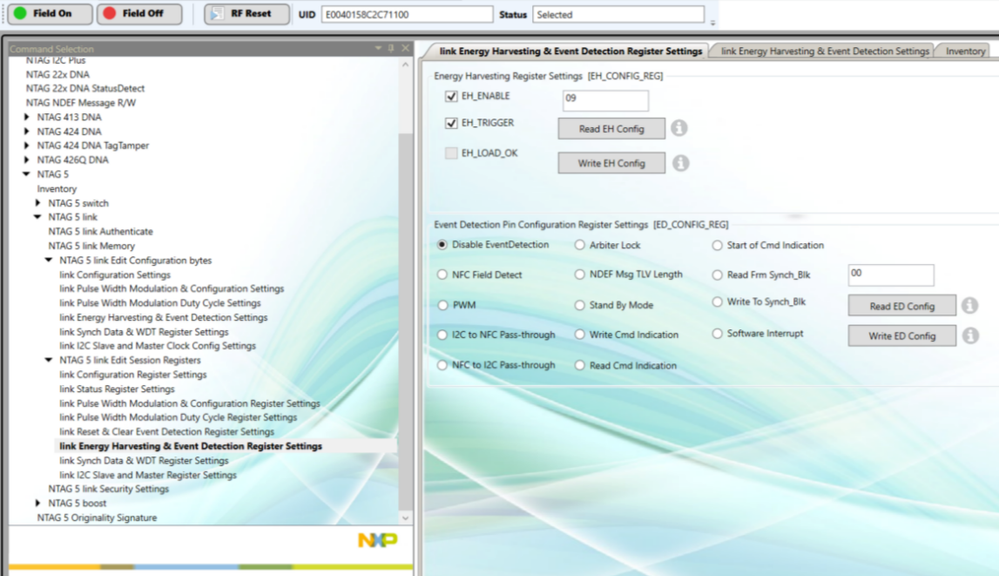999x576 pixels.
Task: Click Write ED Config button
Action: click(x=902, y=336)
